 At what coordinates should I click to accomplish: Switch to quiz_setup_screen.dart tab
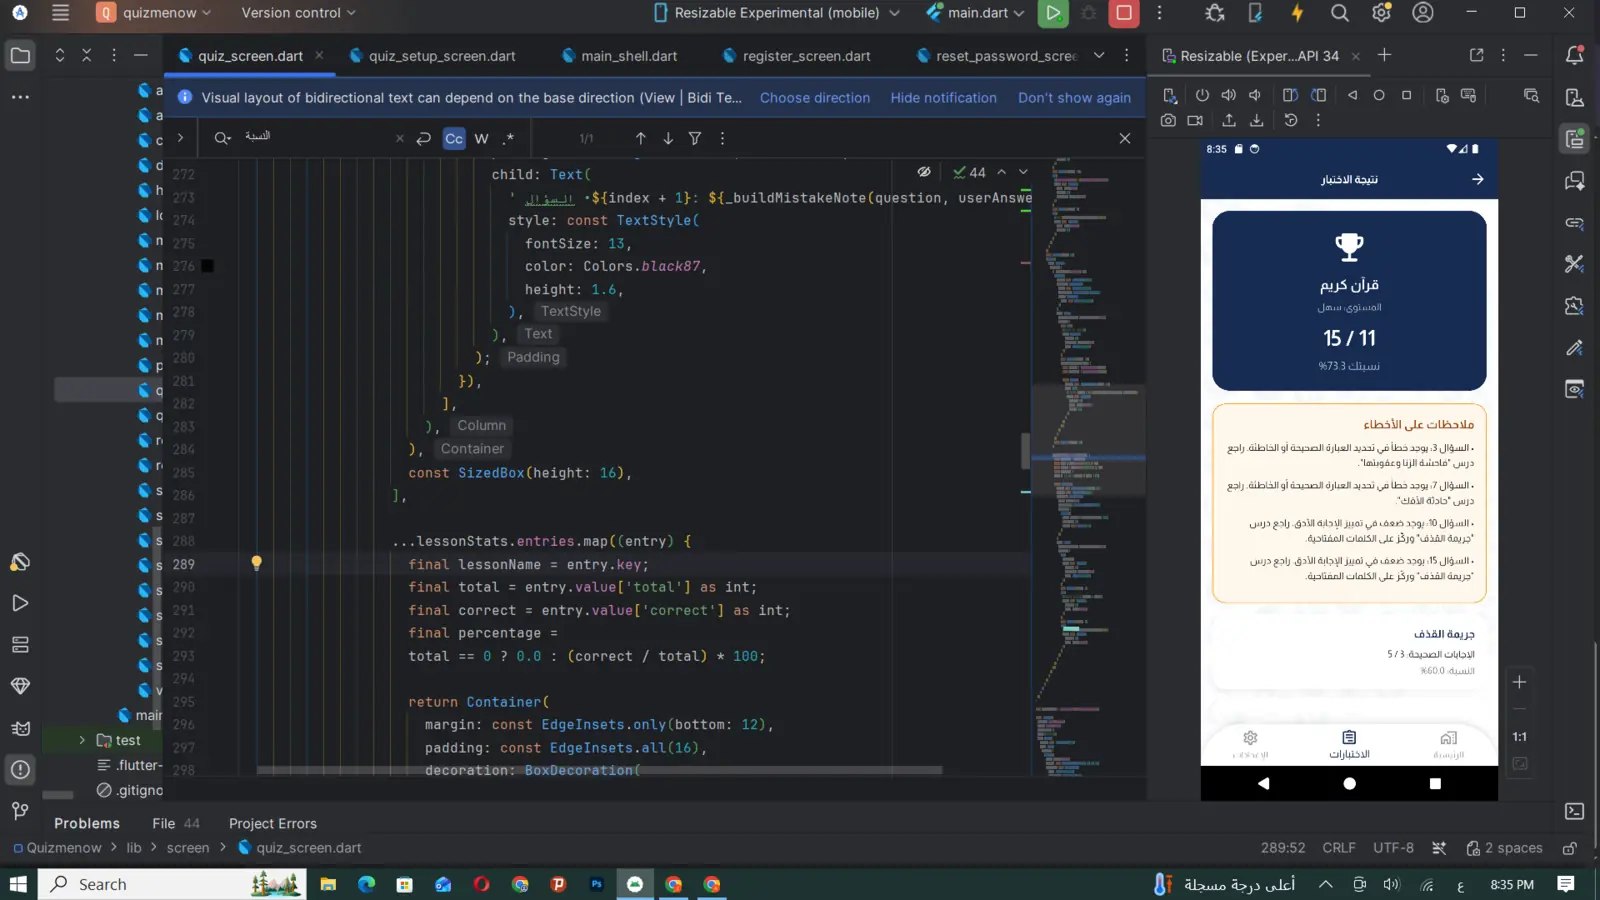pos(432,56)
